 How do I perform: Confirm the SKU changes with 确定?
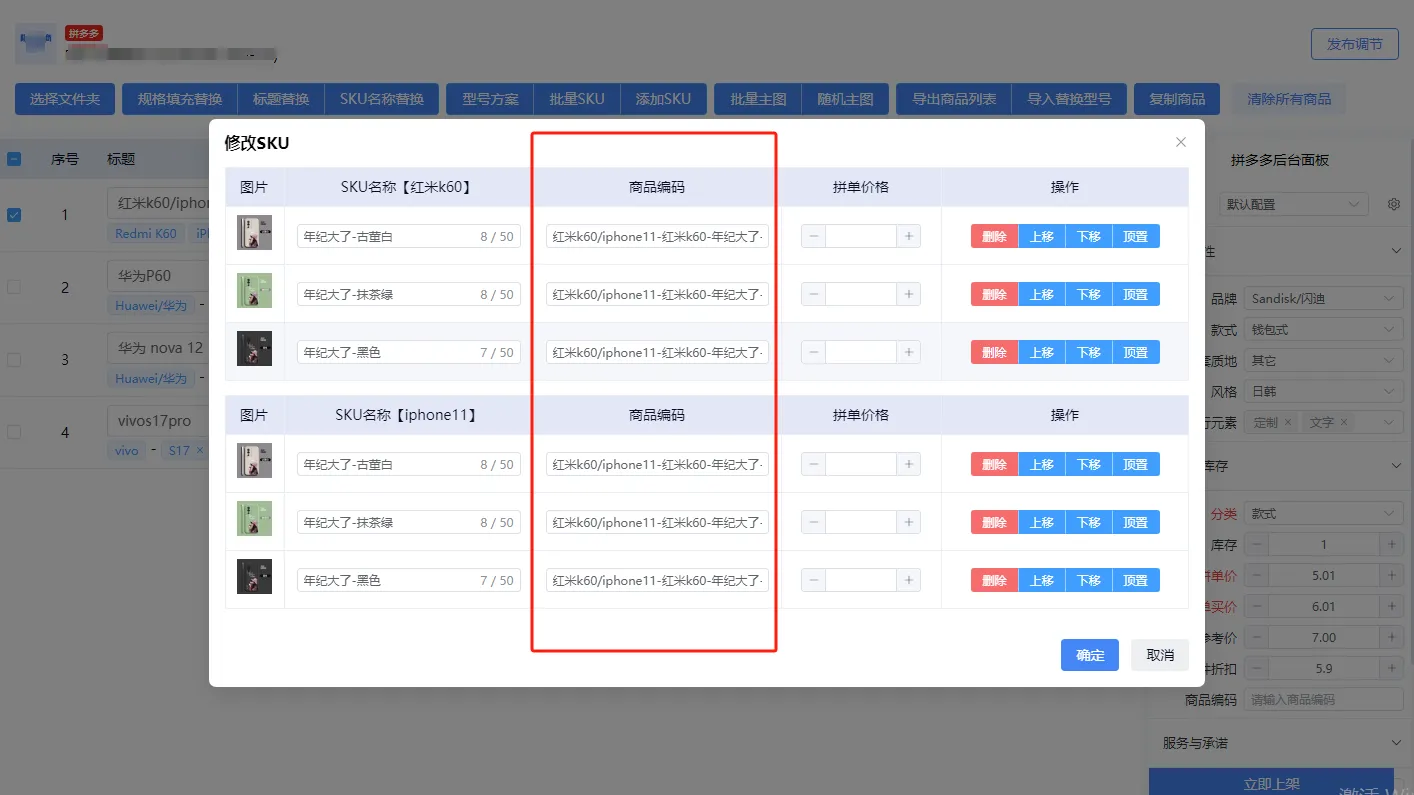(1090, 655)
